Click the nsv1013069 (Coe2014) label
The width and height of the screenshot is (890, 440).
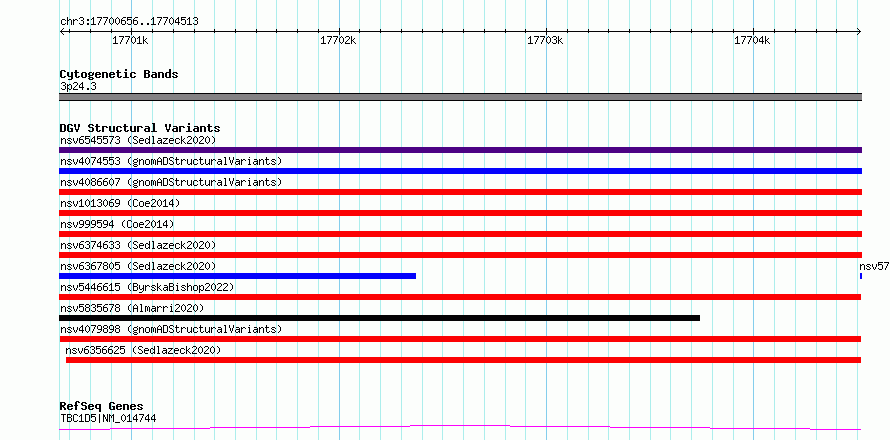(x=120, y=203)
